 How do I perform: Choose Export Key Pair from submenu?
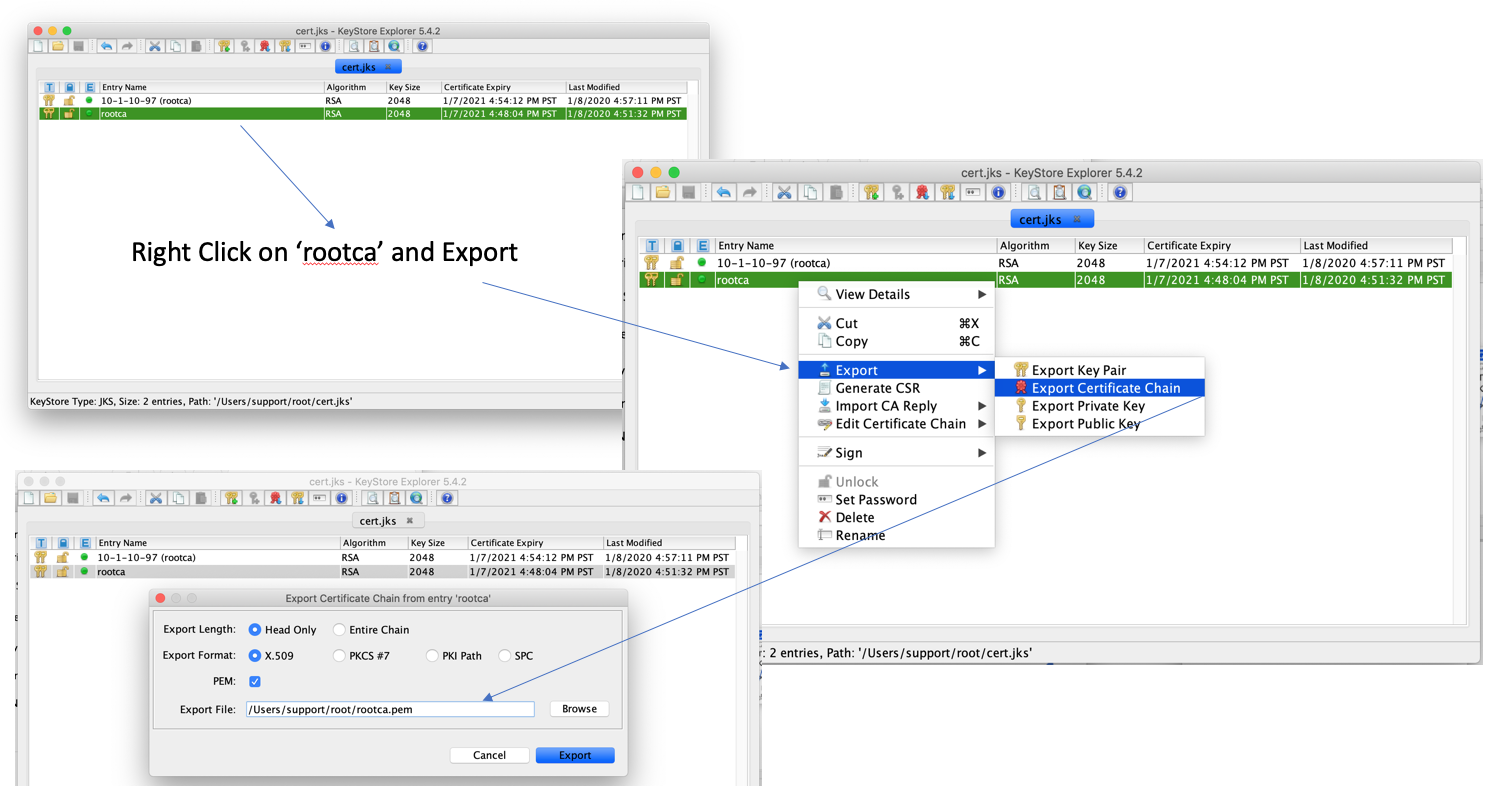[x=1100, y=370]
